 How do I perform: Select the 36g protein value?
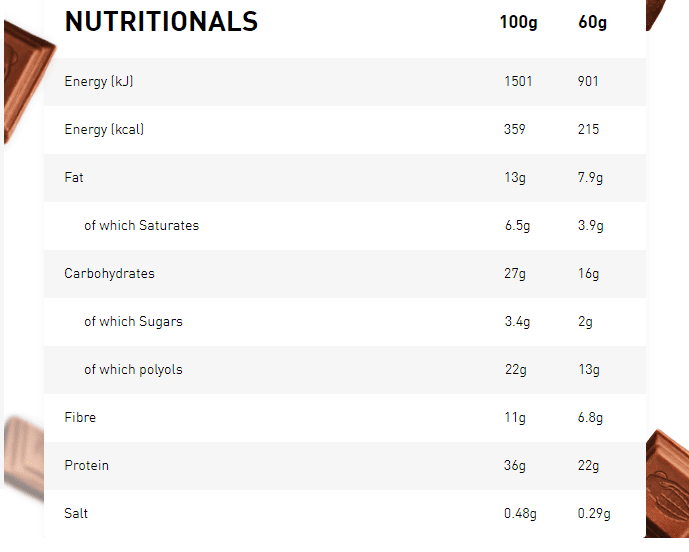point(515,466)
